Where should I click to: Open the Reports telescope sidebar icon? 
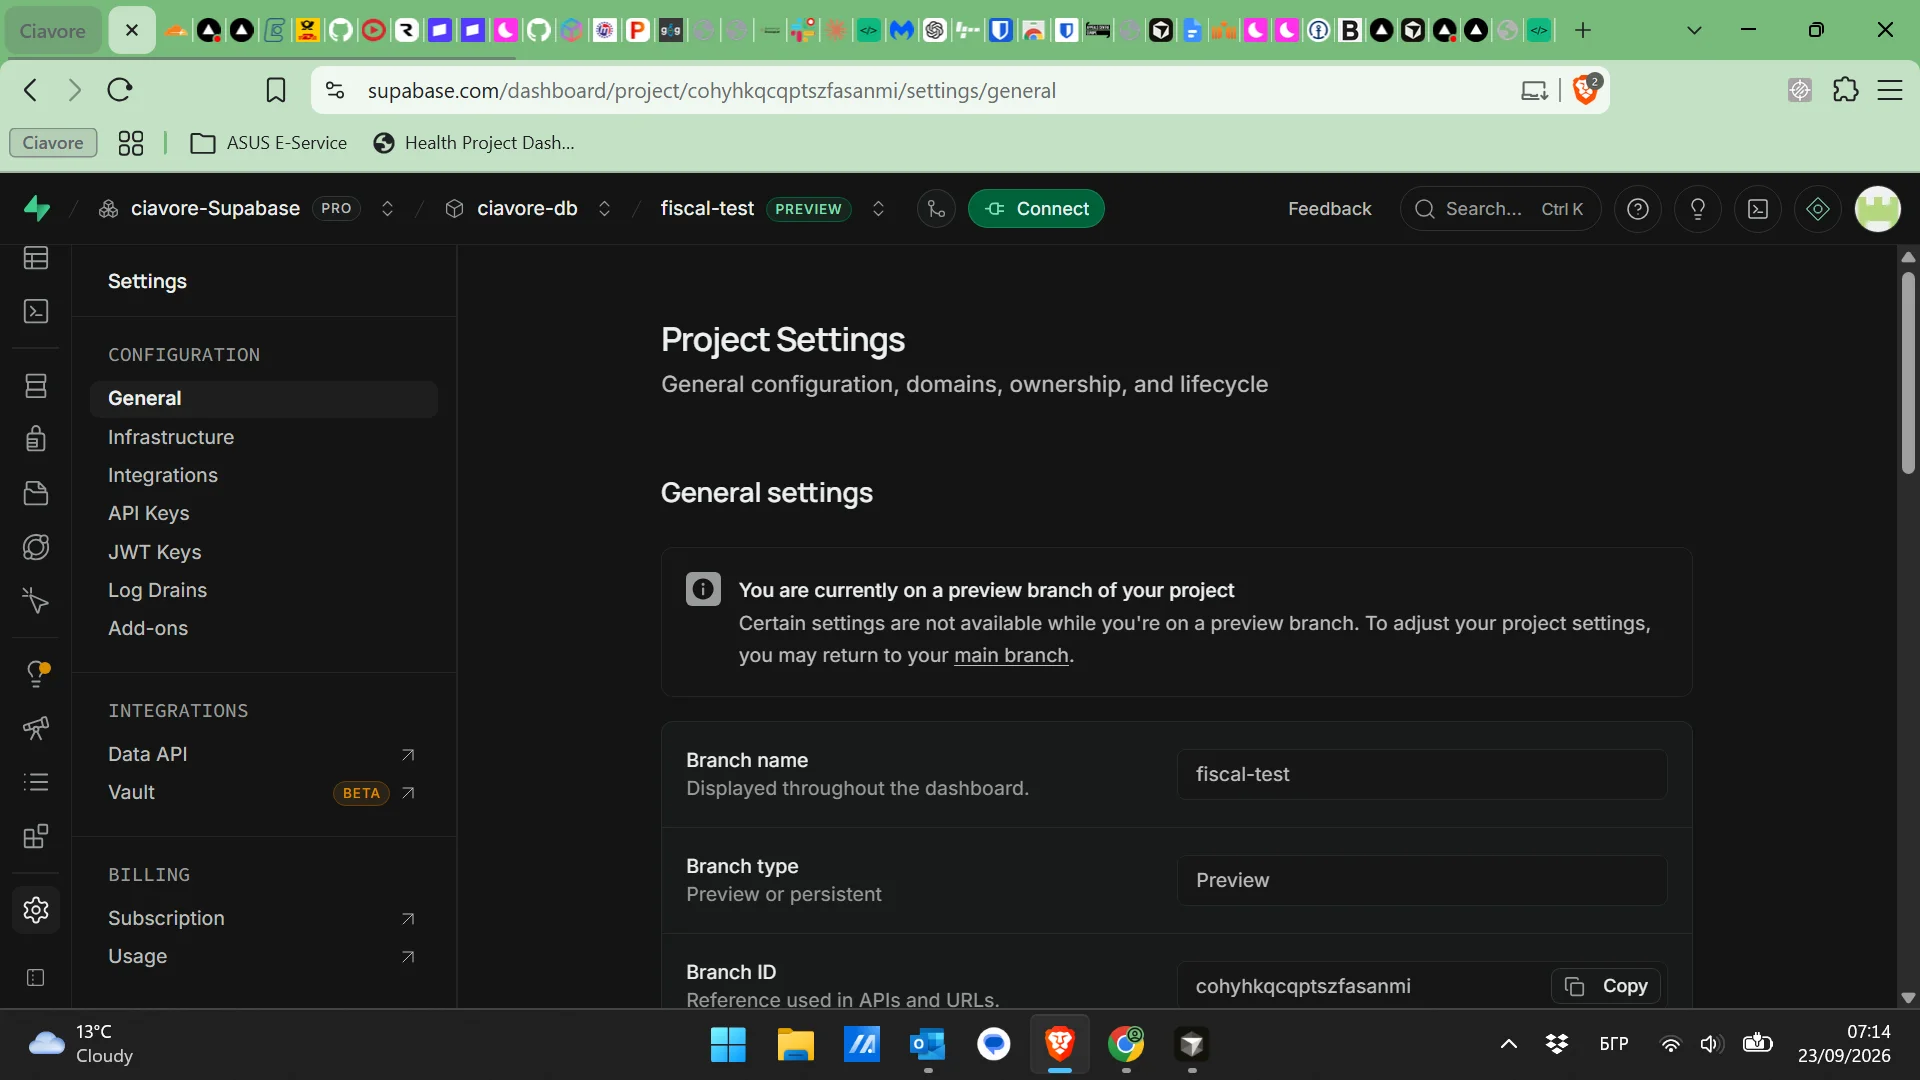(x=36, y=728)
